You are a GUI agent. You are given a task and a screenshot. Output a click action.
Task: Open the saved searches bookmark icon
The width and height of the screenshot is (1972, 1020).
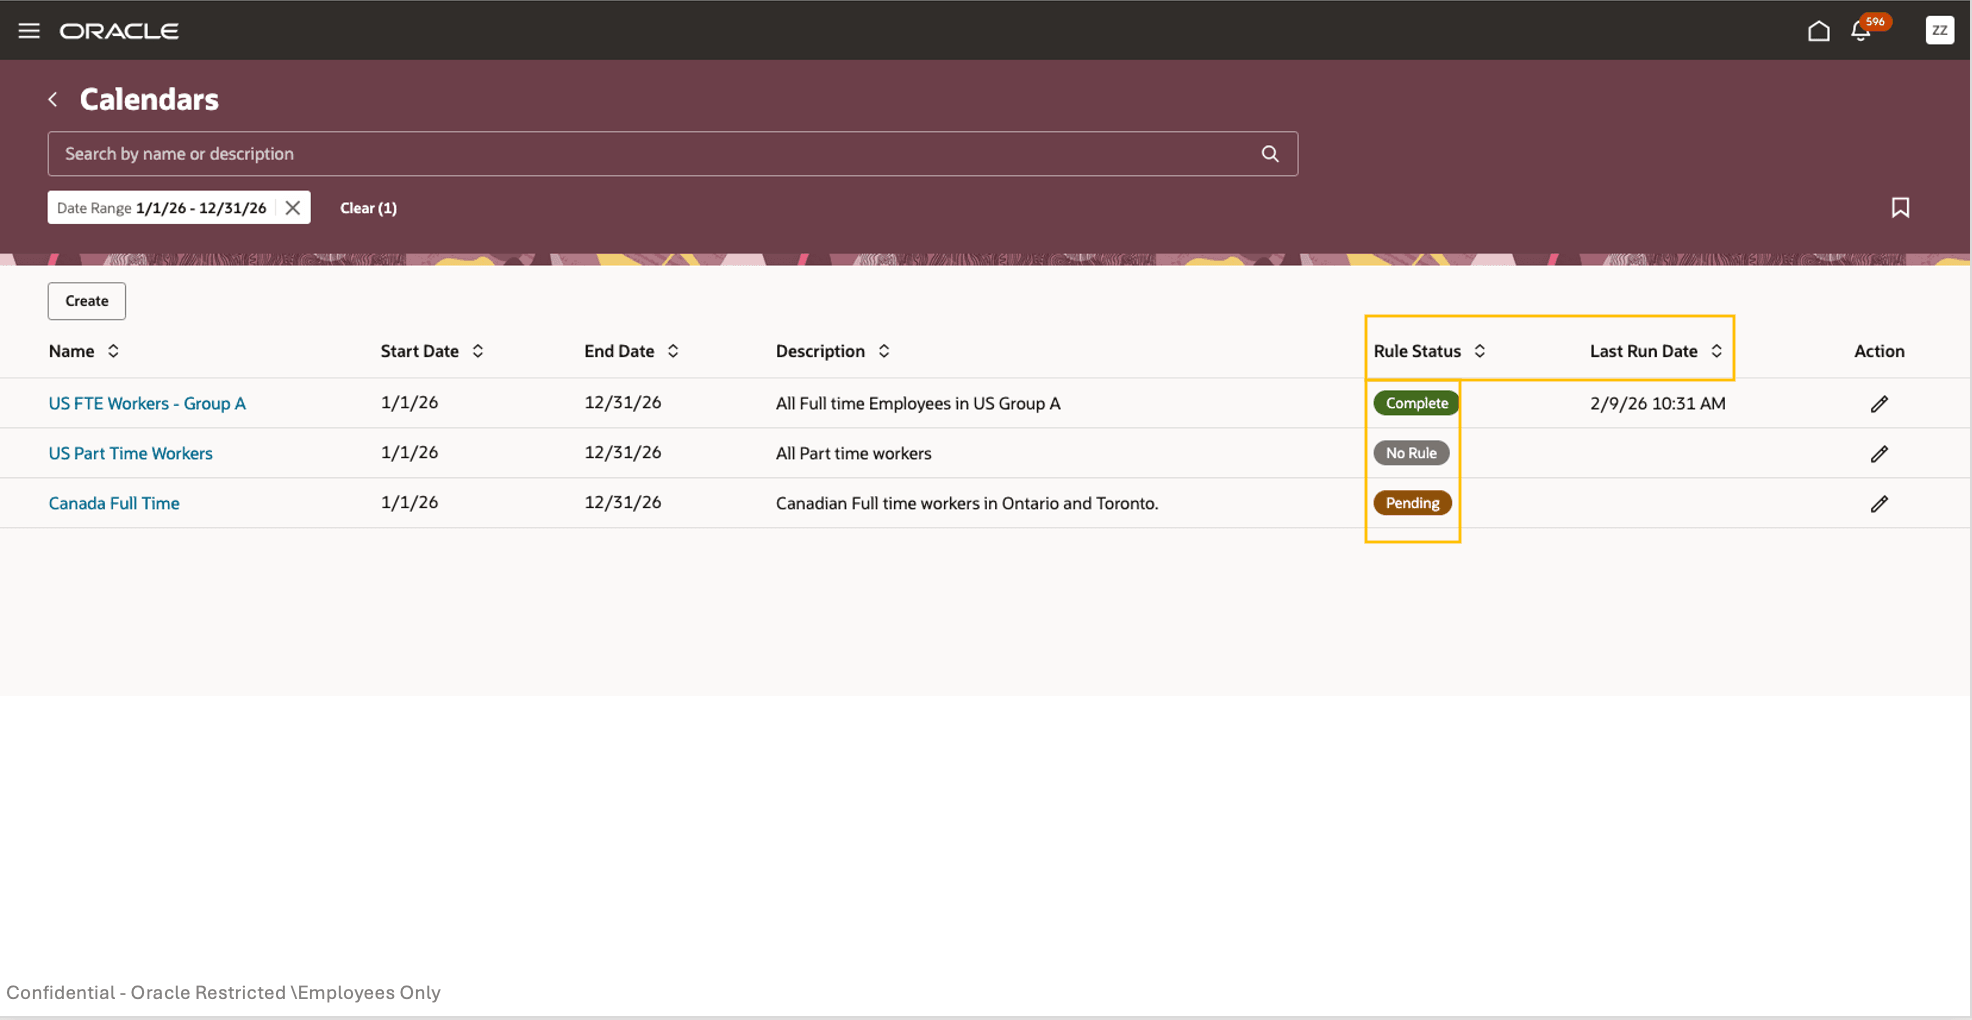click(x=1900, y=207)
